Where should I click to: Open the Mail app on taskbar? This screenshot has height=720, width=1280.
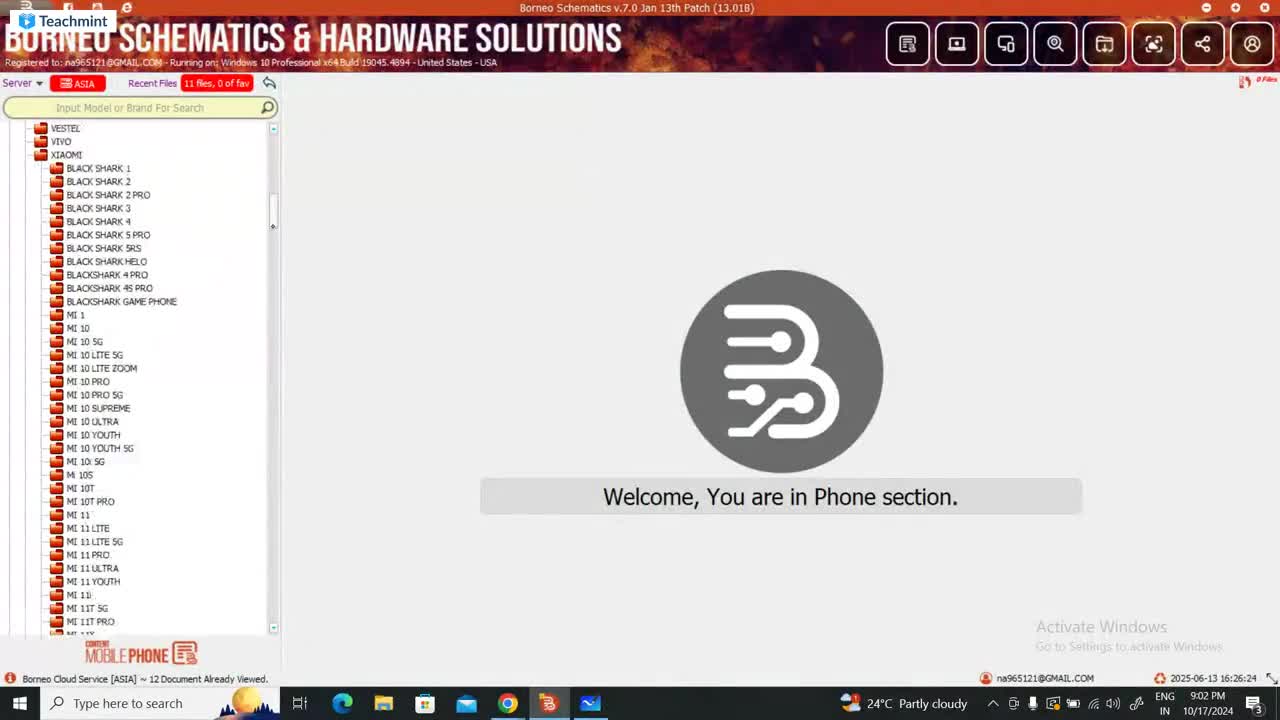pyautogui.click(x=466, y=703)
